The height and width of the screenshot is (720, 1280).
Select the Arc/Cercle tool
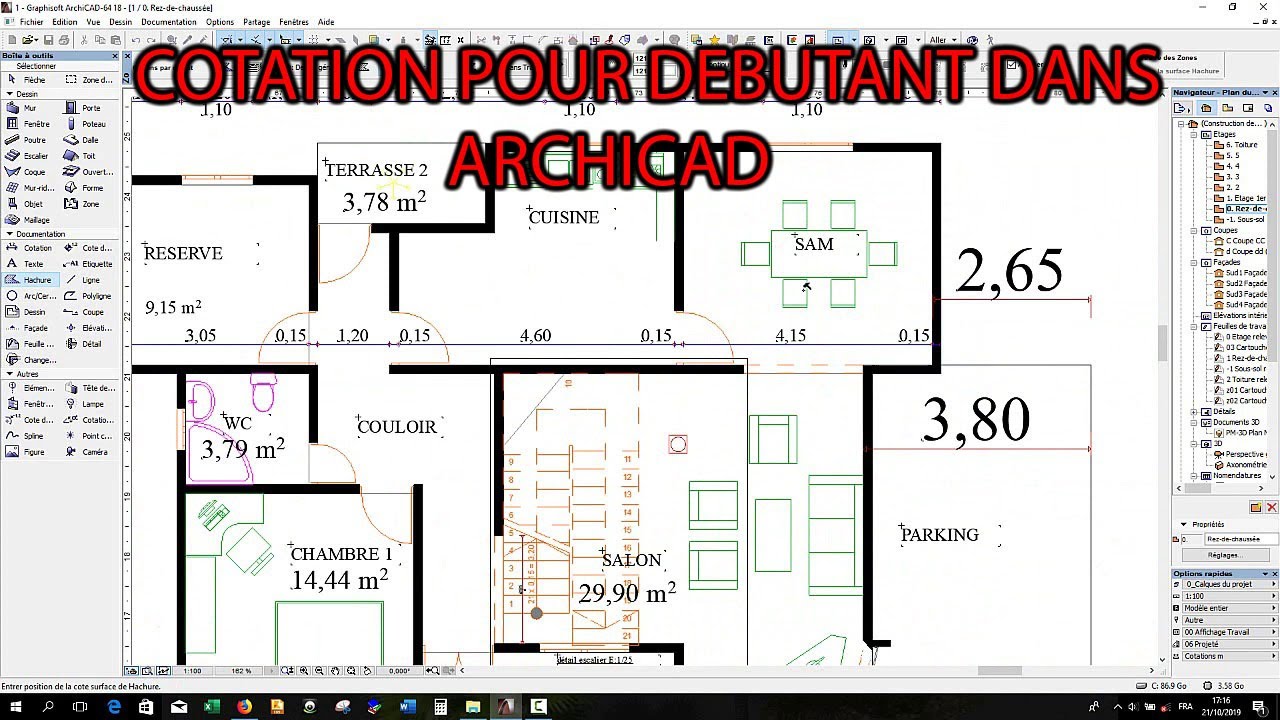tap(32, 296)
